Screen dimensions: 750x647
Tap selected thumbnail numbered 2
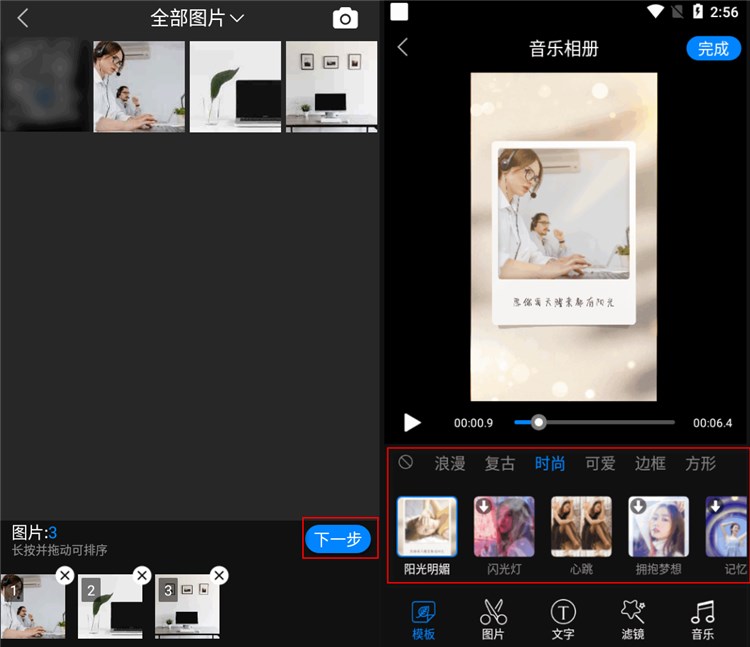tap(110, 606)
